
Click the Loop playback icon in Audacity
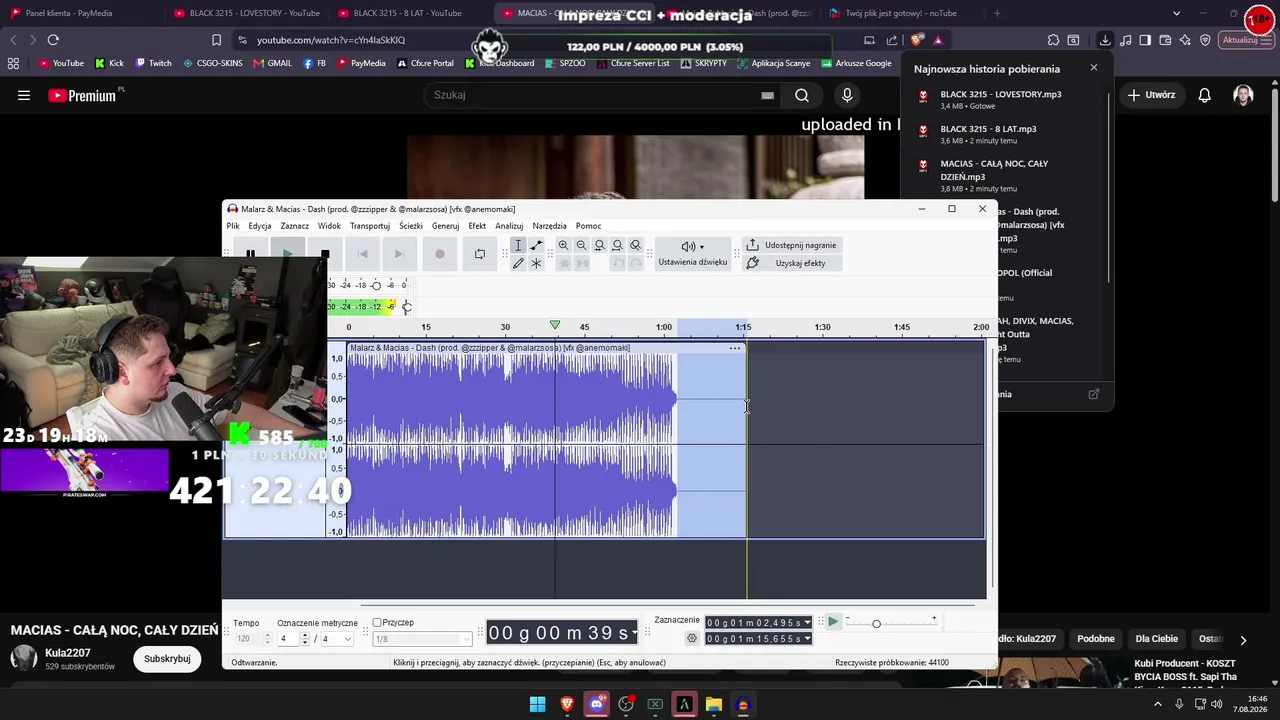tap(480, 254)
